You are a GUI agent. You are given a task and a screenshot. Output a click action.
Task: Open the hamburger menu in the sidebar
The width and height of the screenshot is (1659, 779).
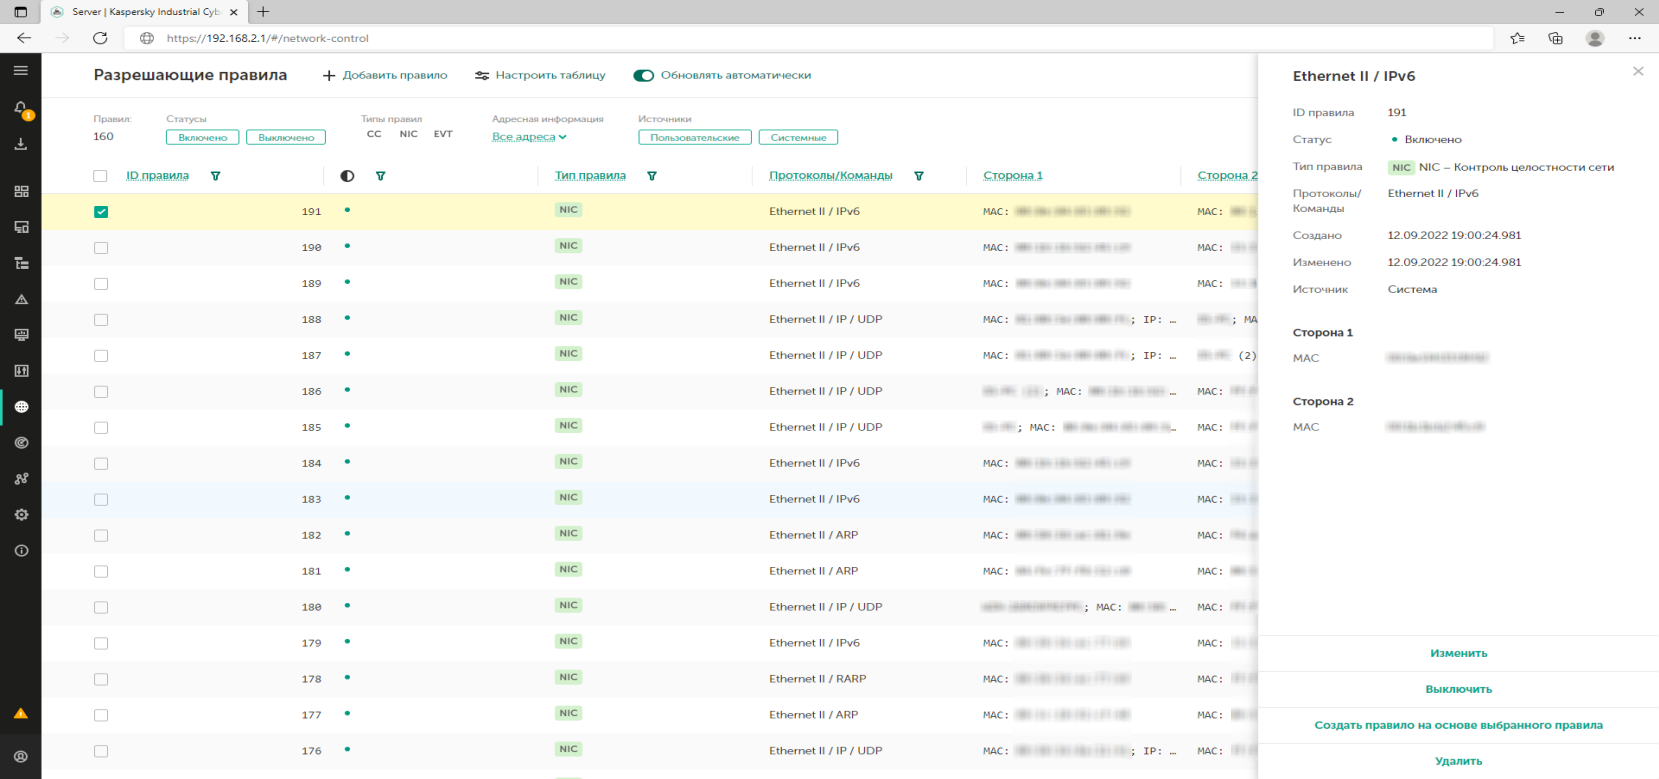[21, 71]
